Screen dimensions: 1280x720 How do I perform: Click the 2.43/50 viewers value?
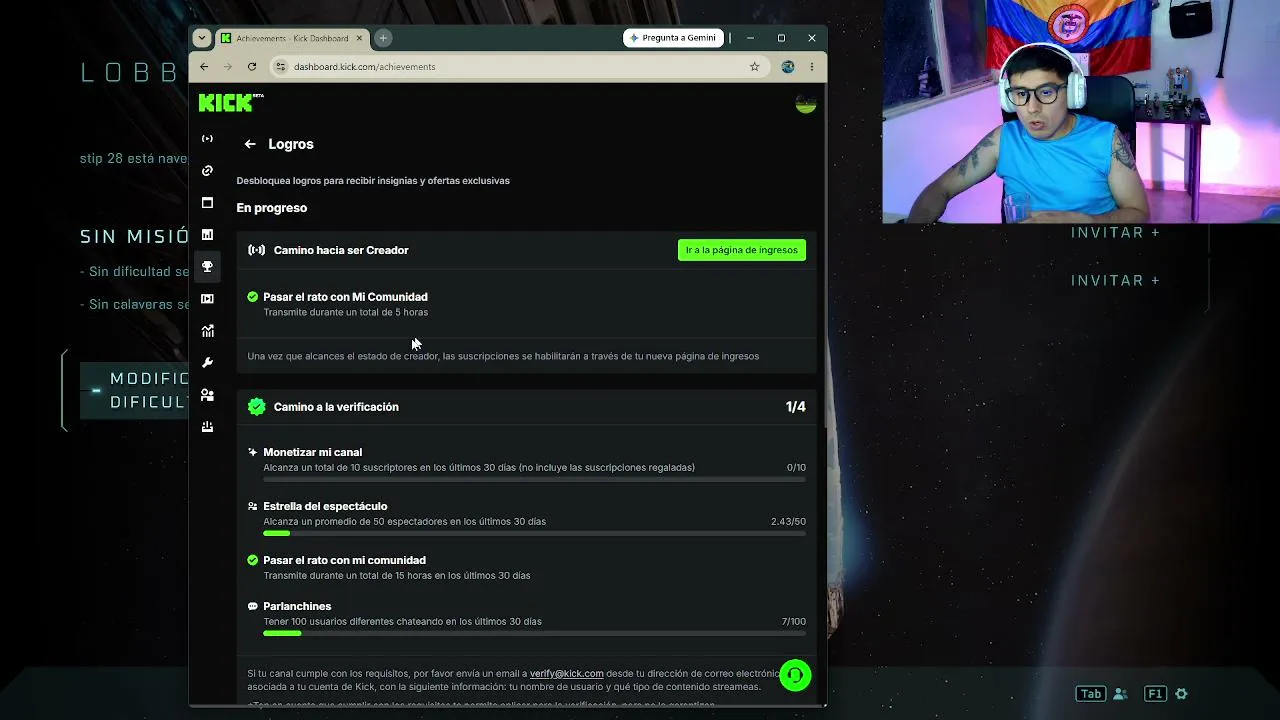click(x=788, y=522)
